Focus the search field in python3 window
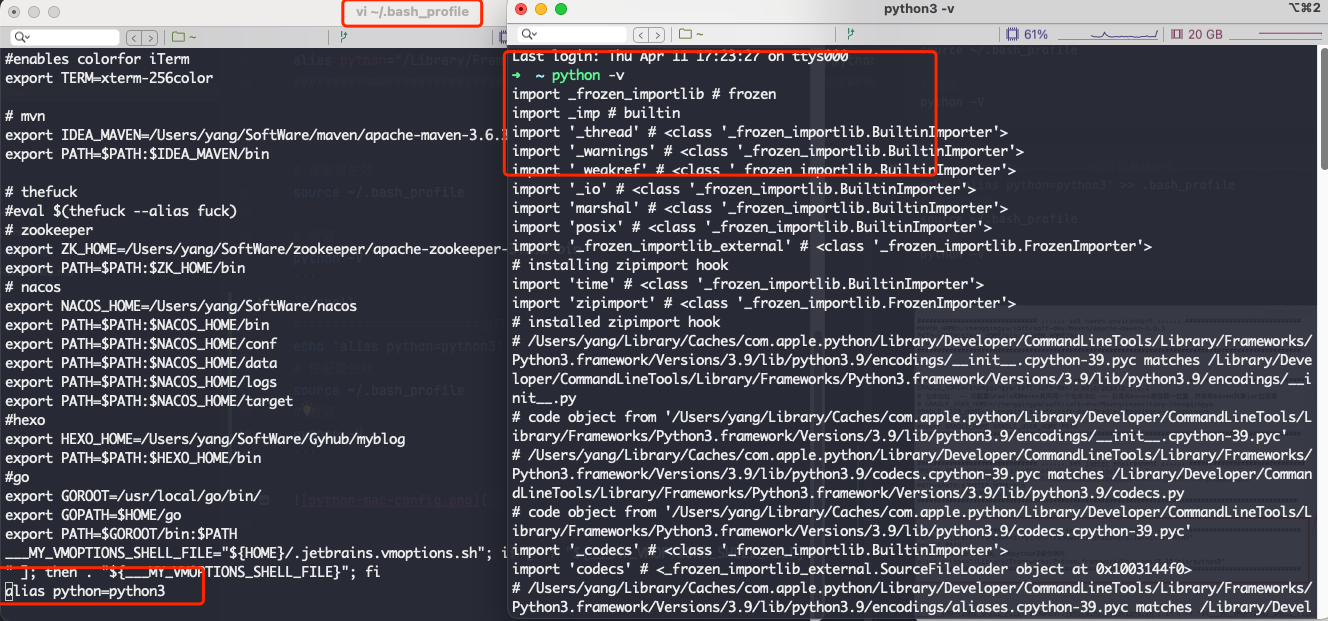This screenshot has width=1328, height=621. 580,35
